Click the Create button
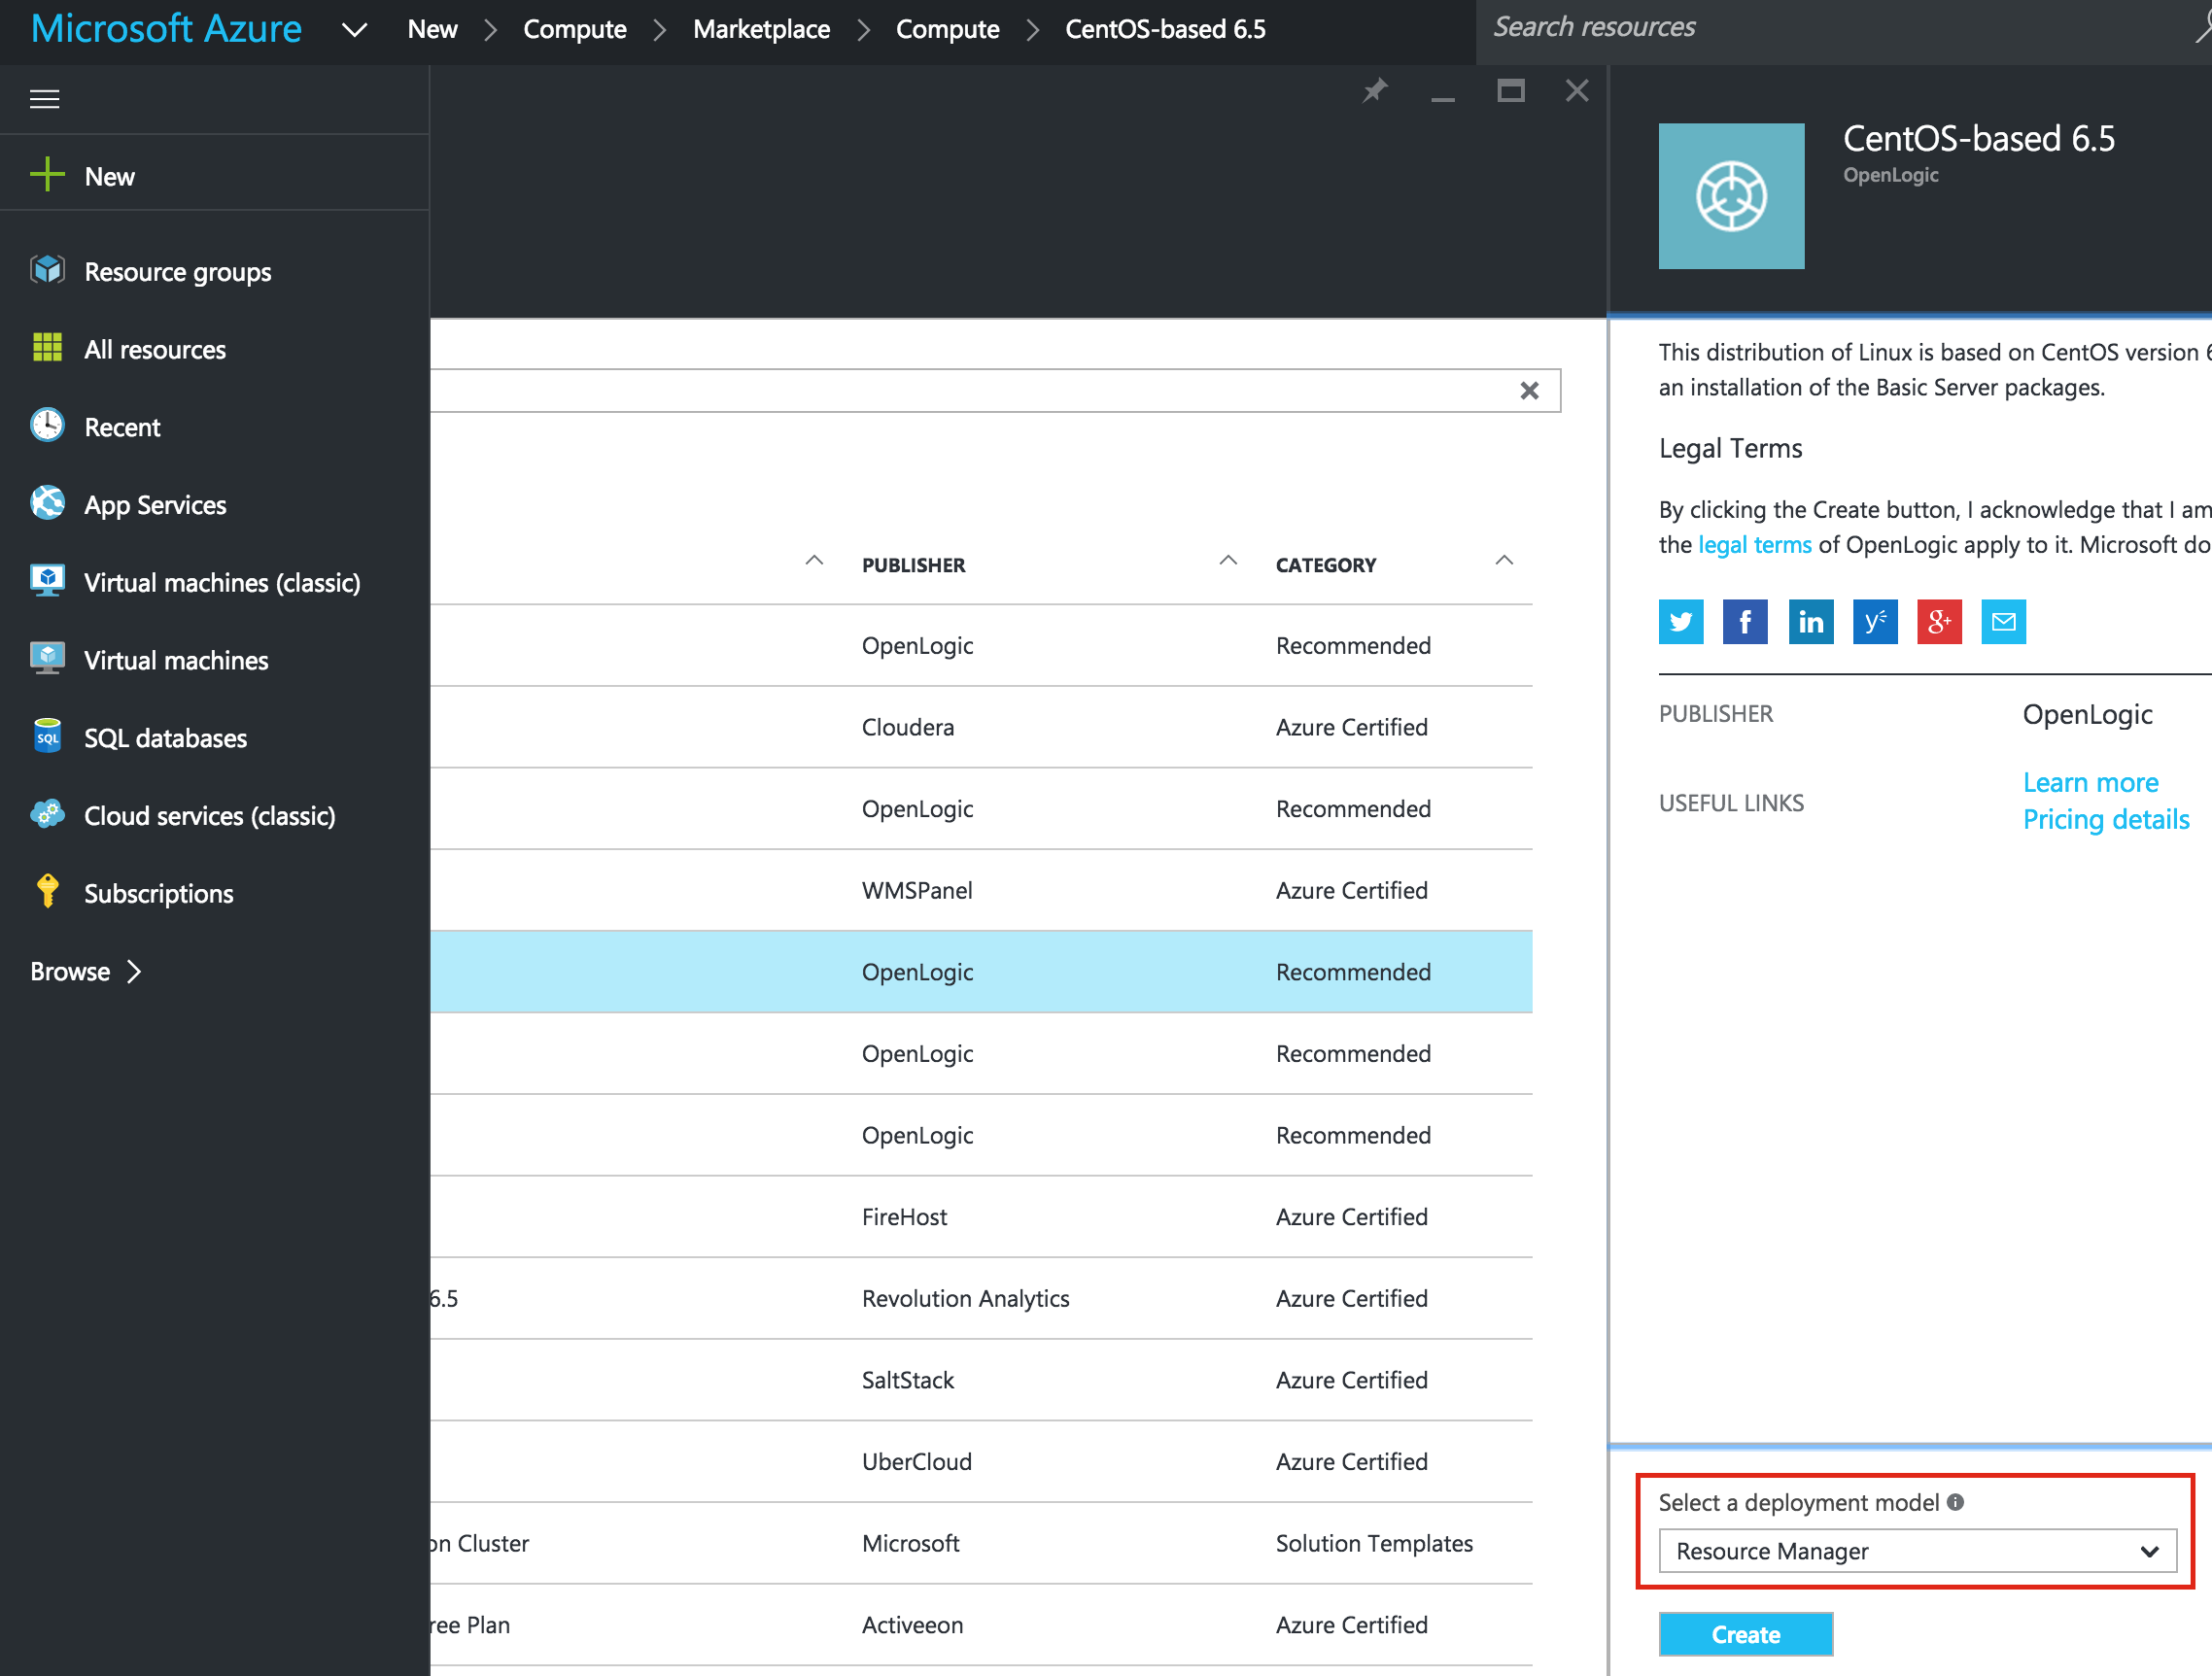The height and width of the screenshot is (1676, 2212). [1746, 1634]
